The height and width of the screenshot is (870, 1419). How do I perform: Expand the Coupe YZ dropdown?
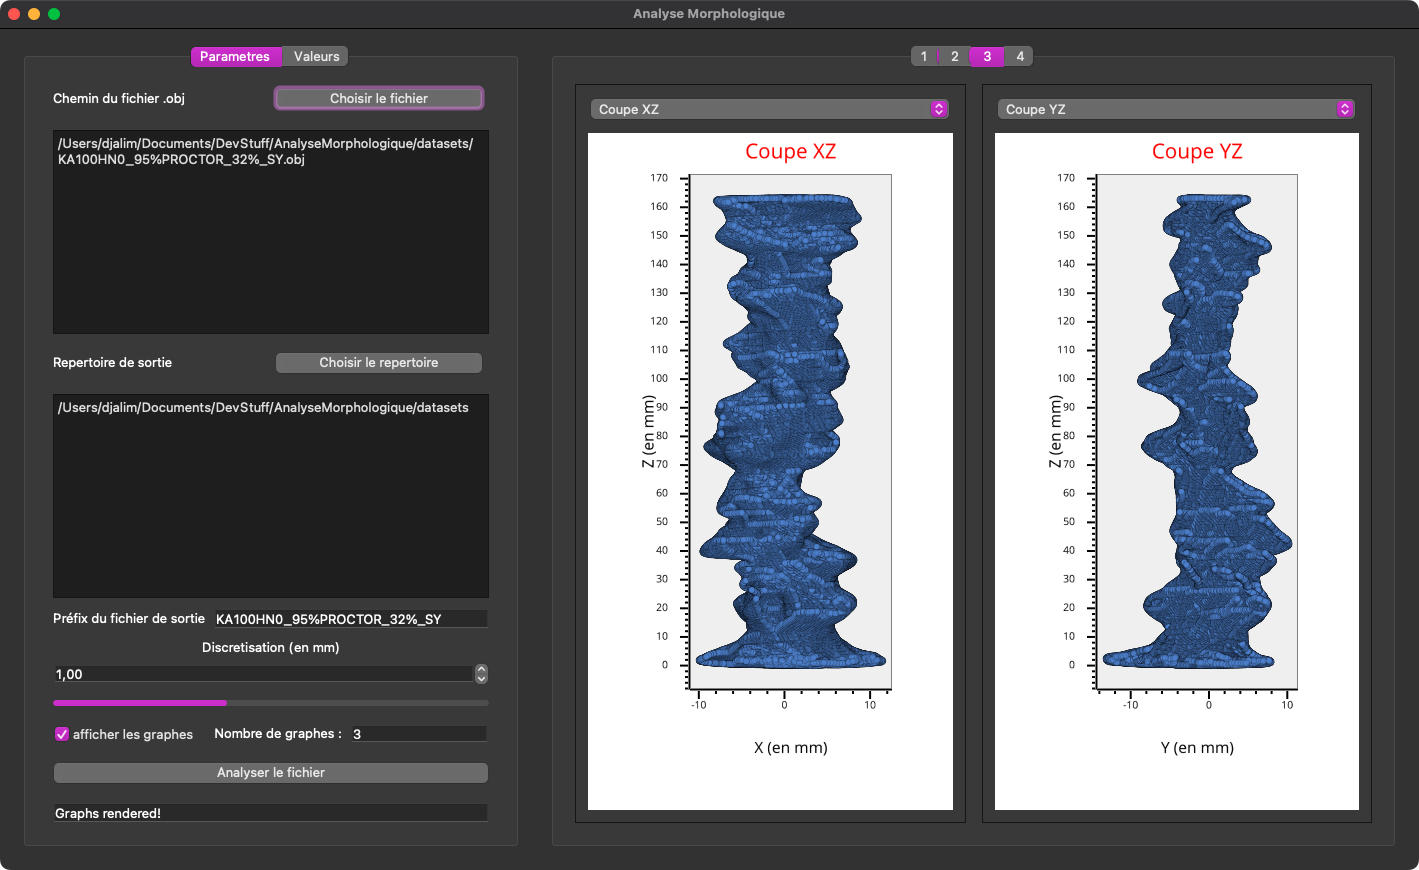pos(1176,109)
